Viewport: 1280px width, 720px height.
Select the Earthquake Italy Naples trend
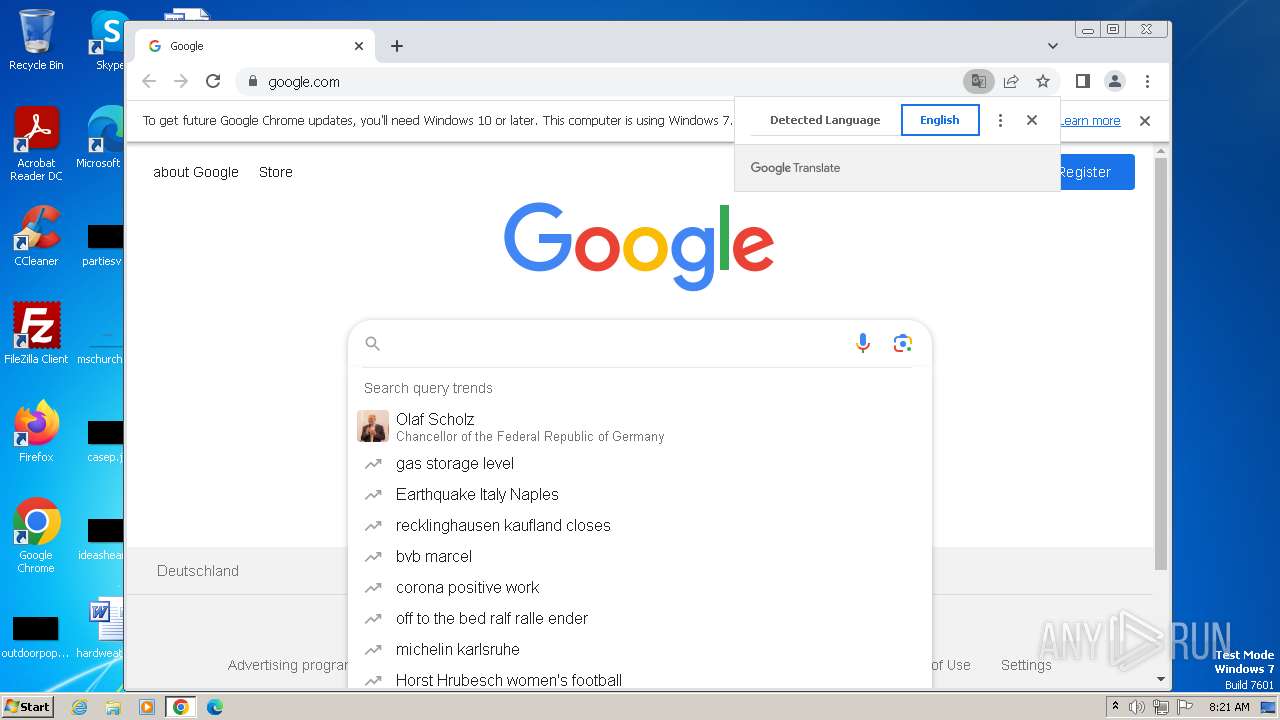coord(640,494)
